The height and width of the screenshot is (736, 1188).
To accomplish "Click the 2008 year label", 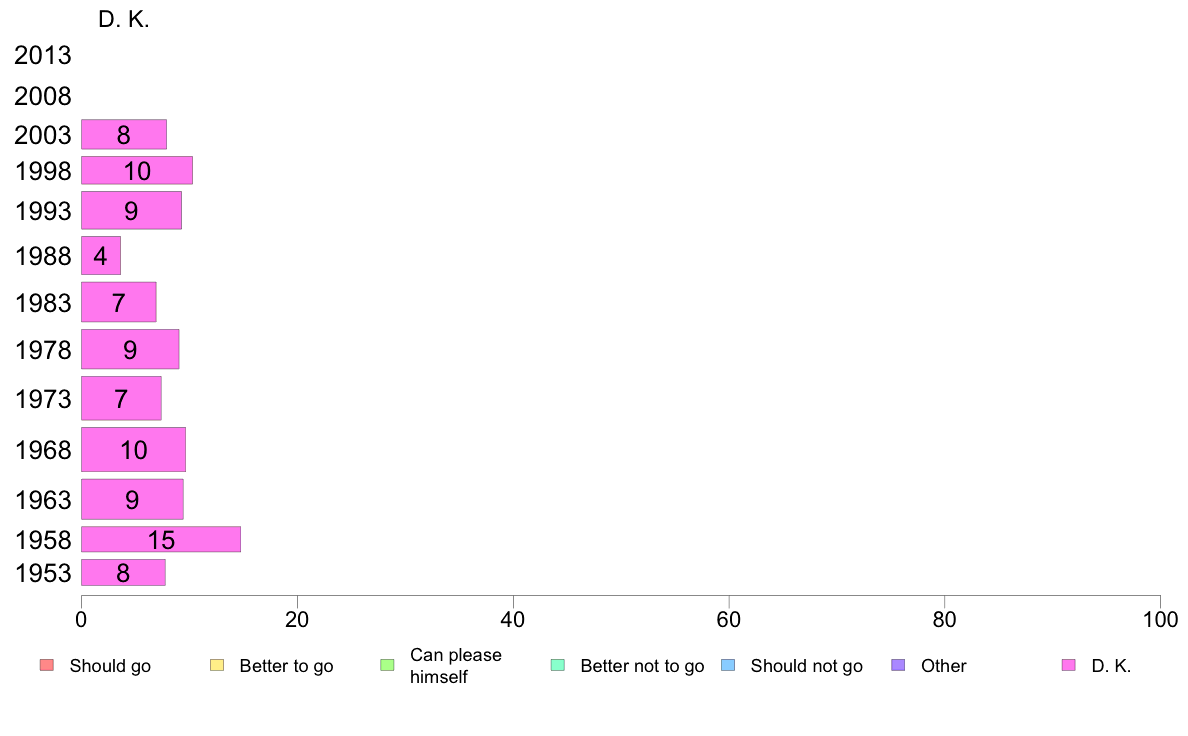I will click(42, 96).
